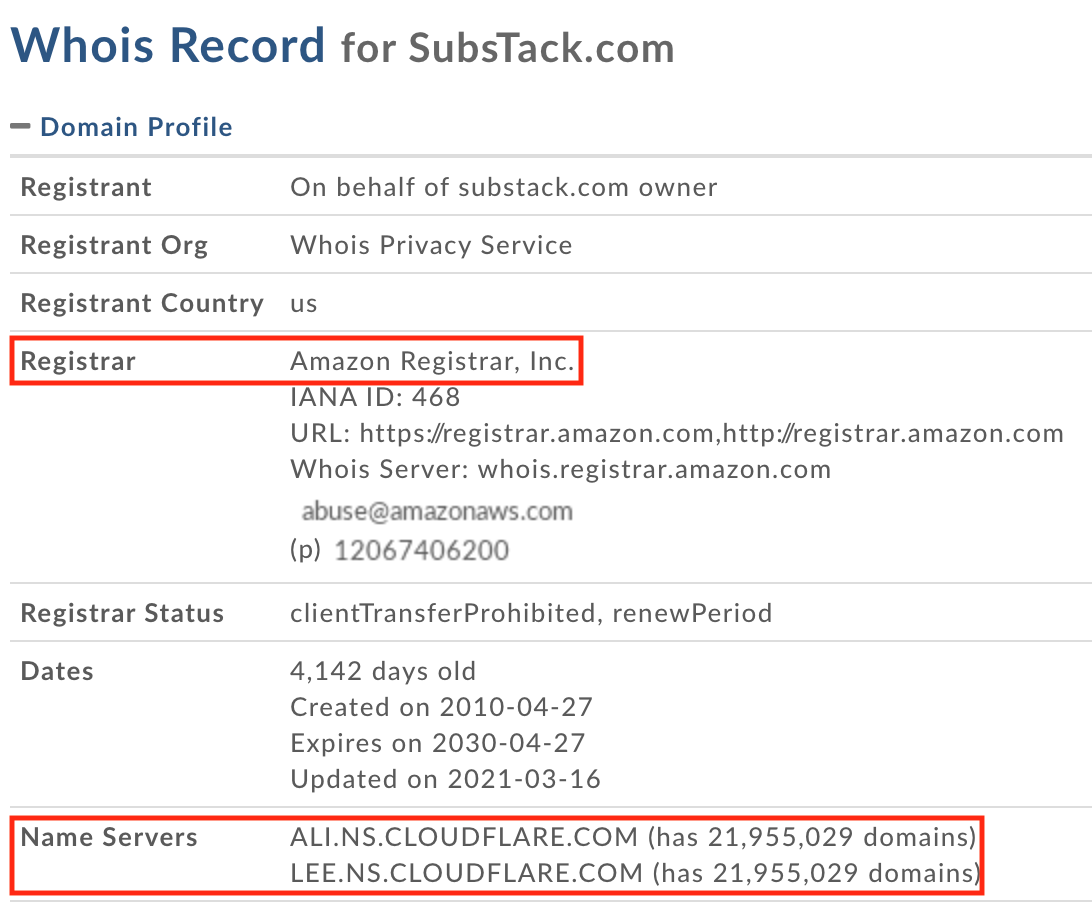Click the registrar phone number 12067406200
The height and width of the screenshot is (910, 1092).
pyautogui.click(x=421, y=550)
